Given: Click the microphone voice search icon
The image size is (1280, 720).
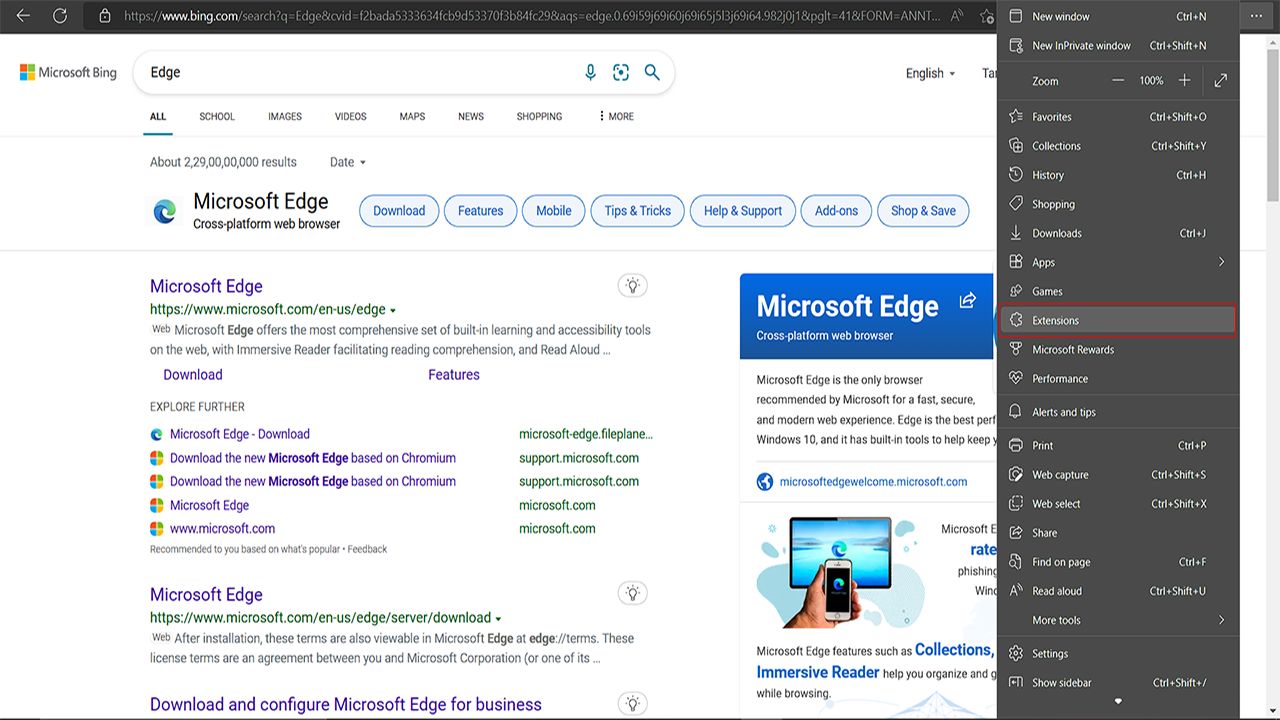Looking at the screenshot, I should coord(590,72).
